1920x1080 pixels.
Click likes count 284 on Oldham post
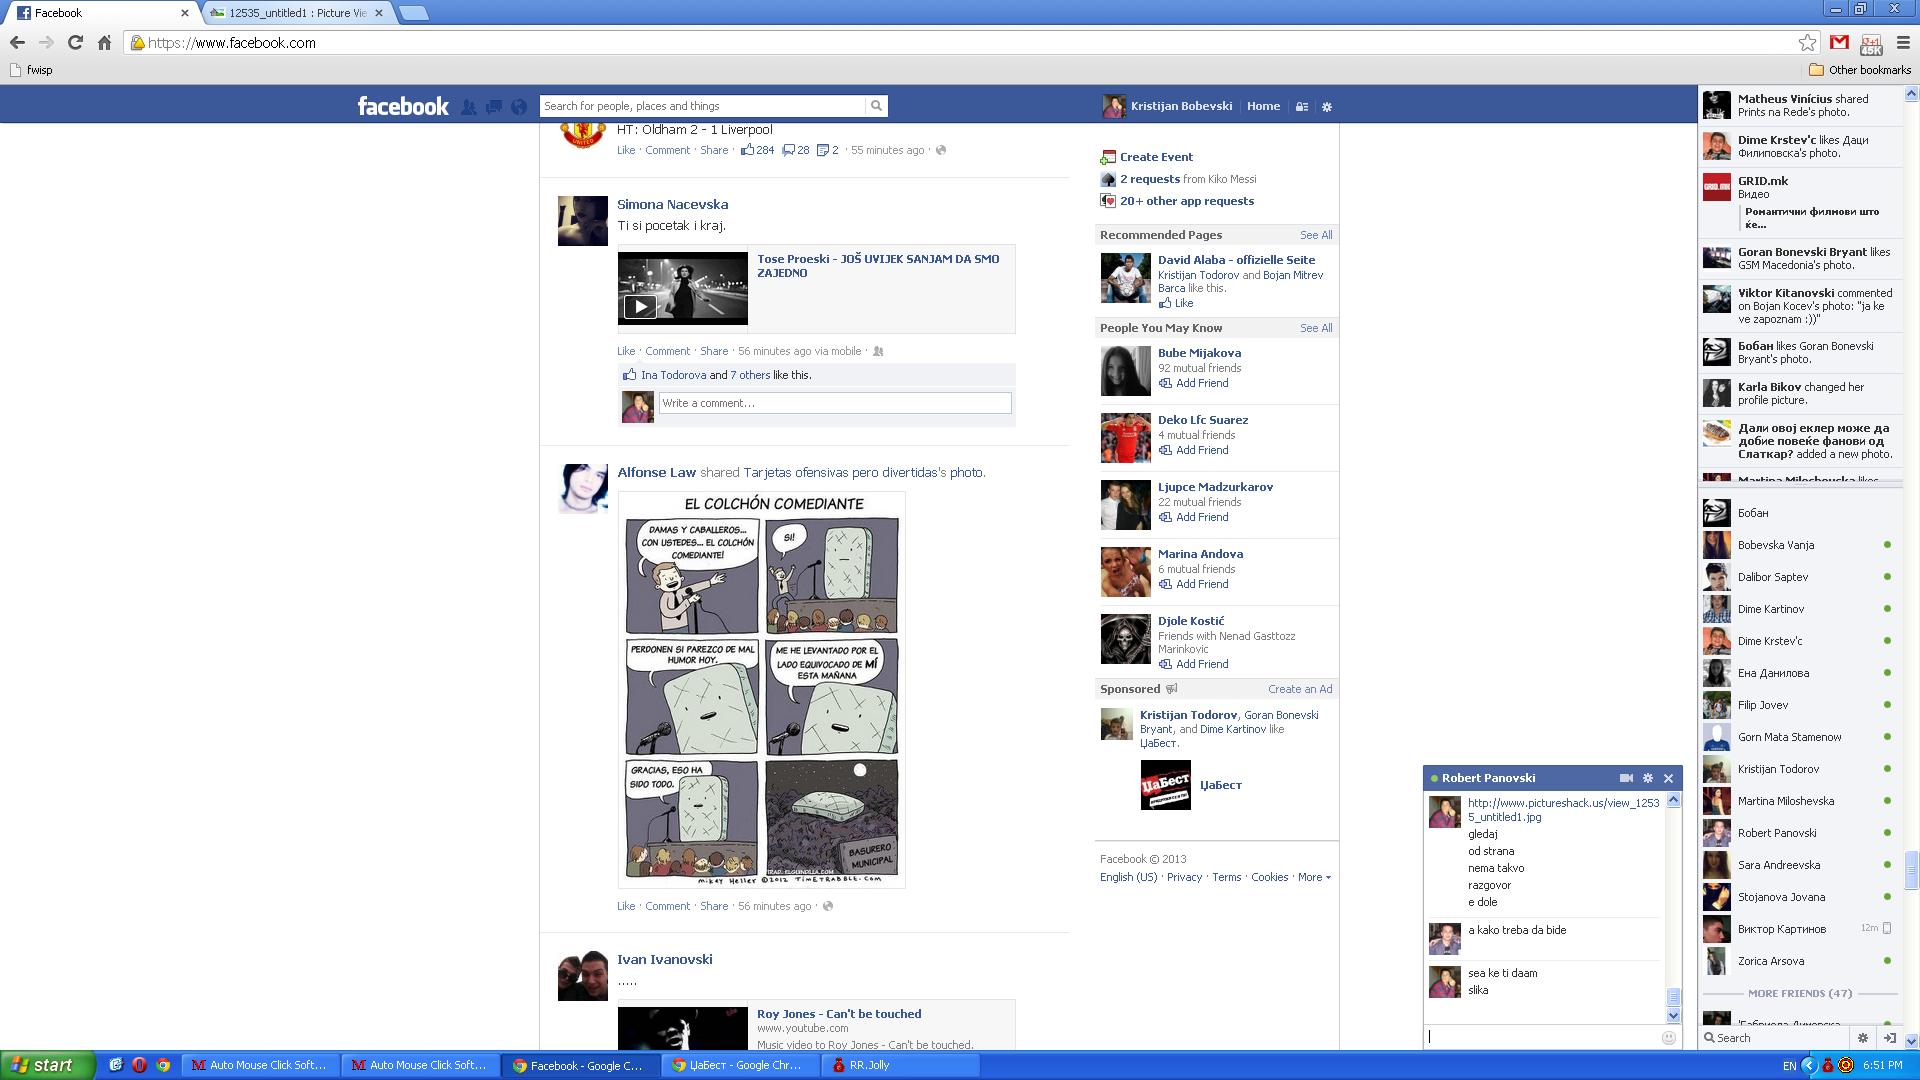(x=757, y=150)
